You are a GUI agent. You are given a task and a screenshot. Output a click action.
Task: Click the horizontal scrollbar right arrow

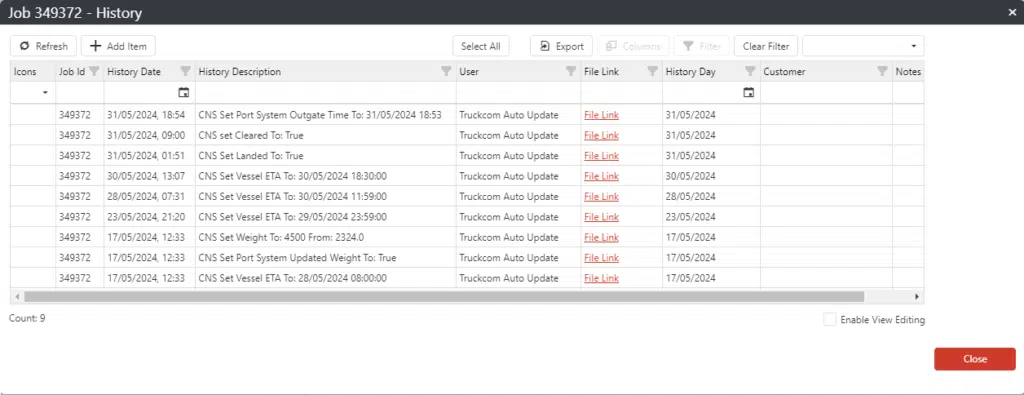(917, 296)
